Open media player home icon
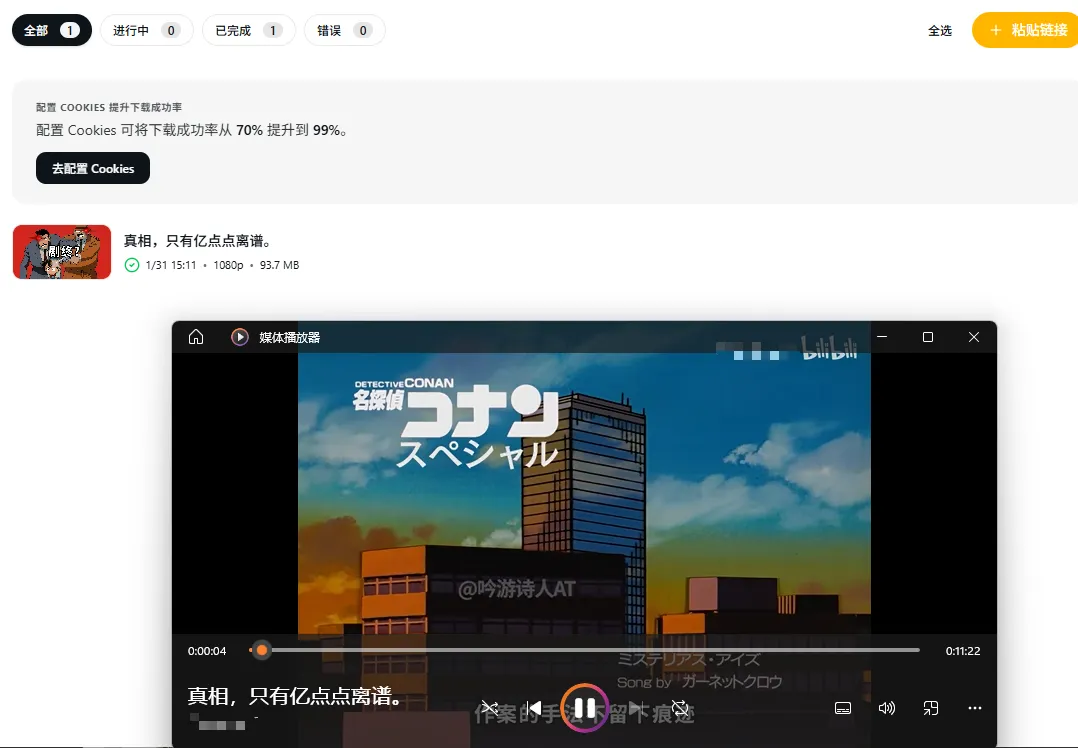This screenshot has width=1078, height=748. [x=196, y=337]
